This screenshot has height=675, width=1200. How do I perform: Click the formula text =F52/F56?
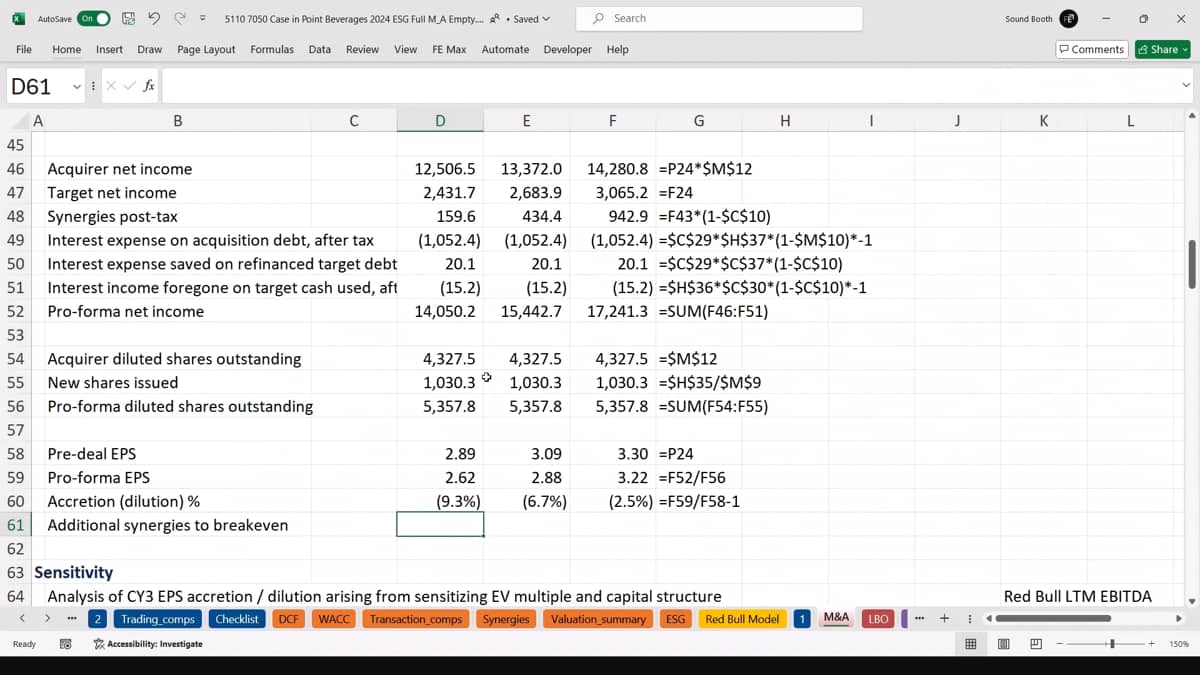692,477
